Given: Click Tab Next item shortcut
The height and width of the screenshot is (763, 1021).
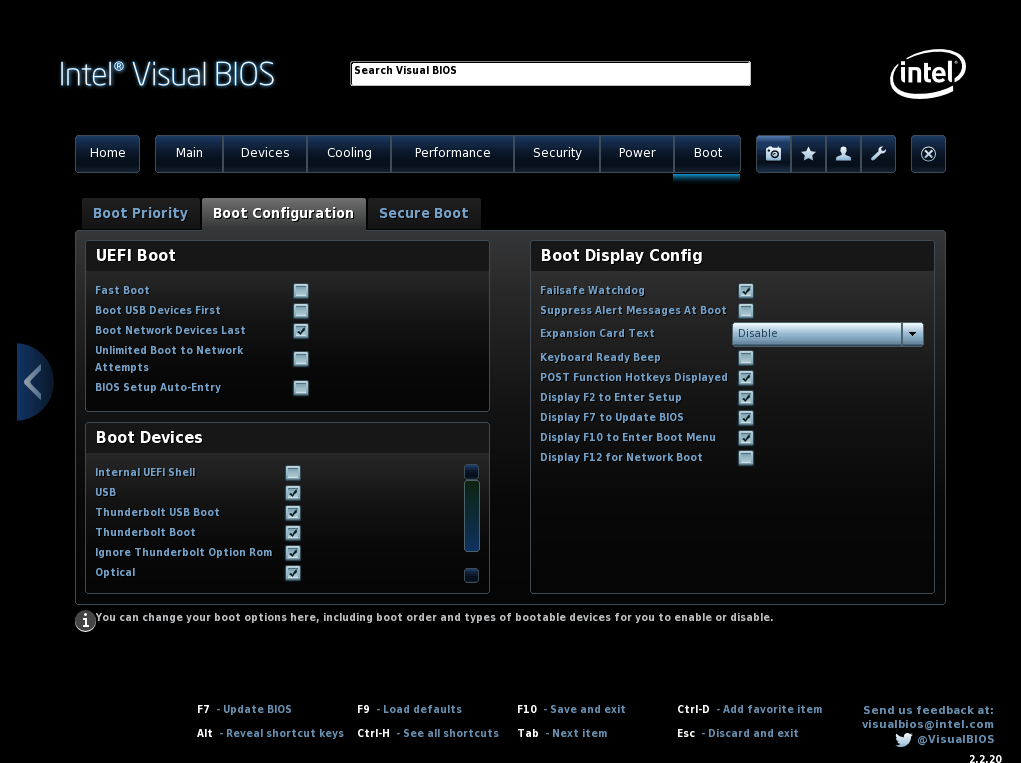Looking at the screenshot, I should tap(563, 734).
